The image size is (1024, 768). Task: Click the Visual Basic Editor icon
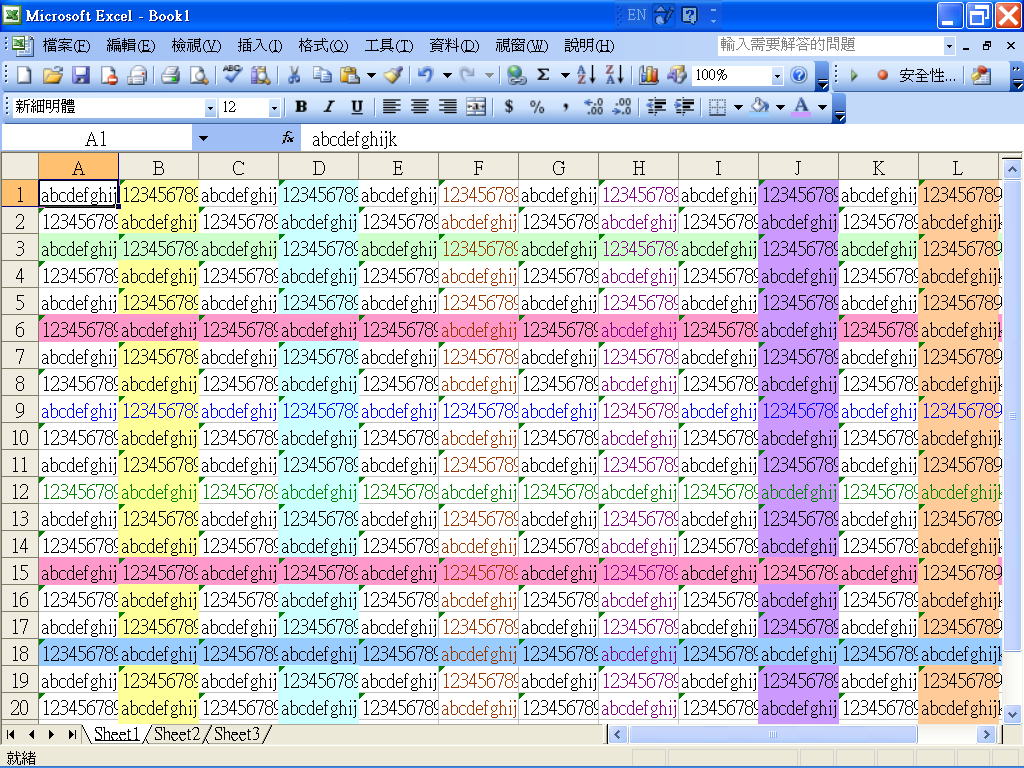[981, 76]
